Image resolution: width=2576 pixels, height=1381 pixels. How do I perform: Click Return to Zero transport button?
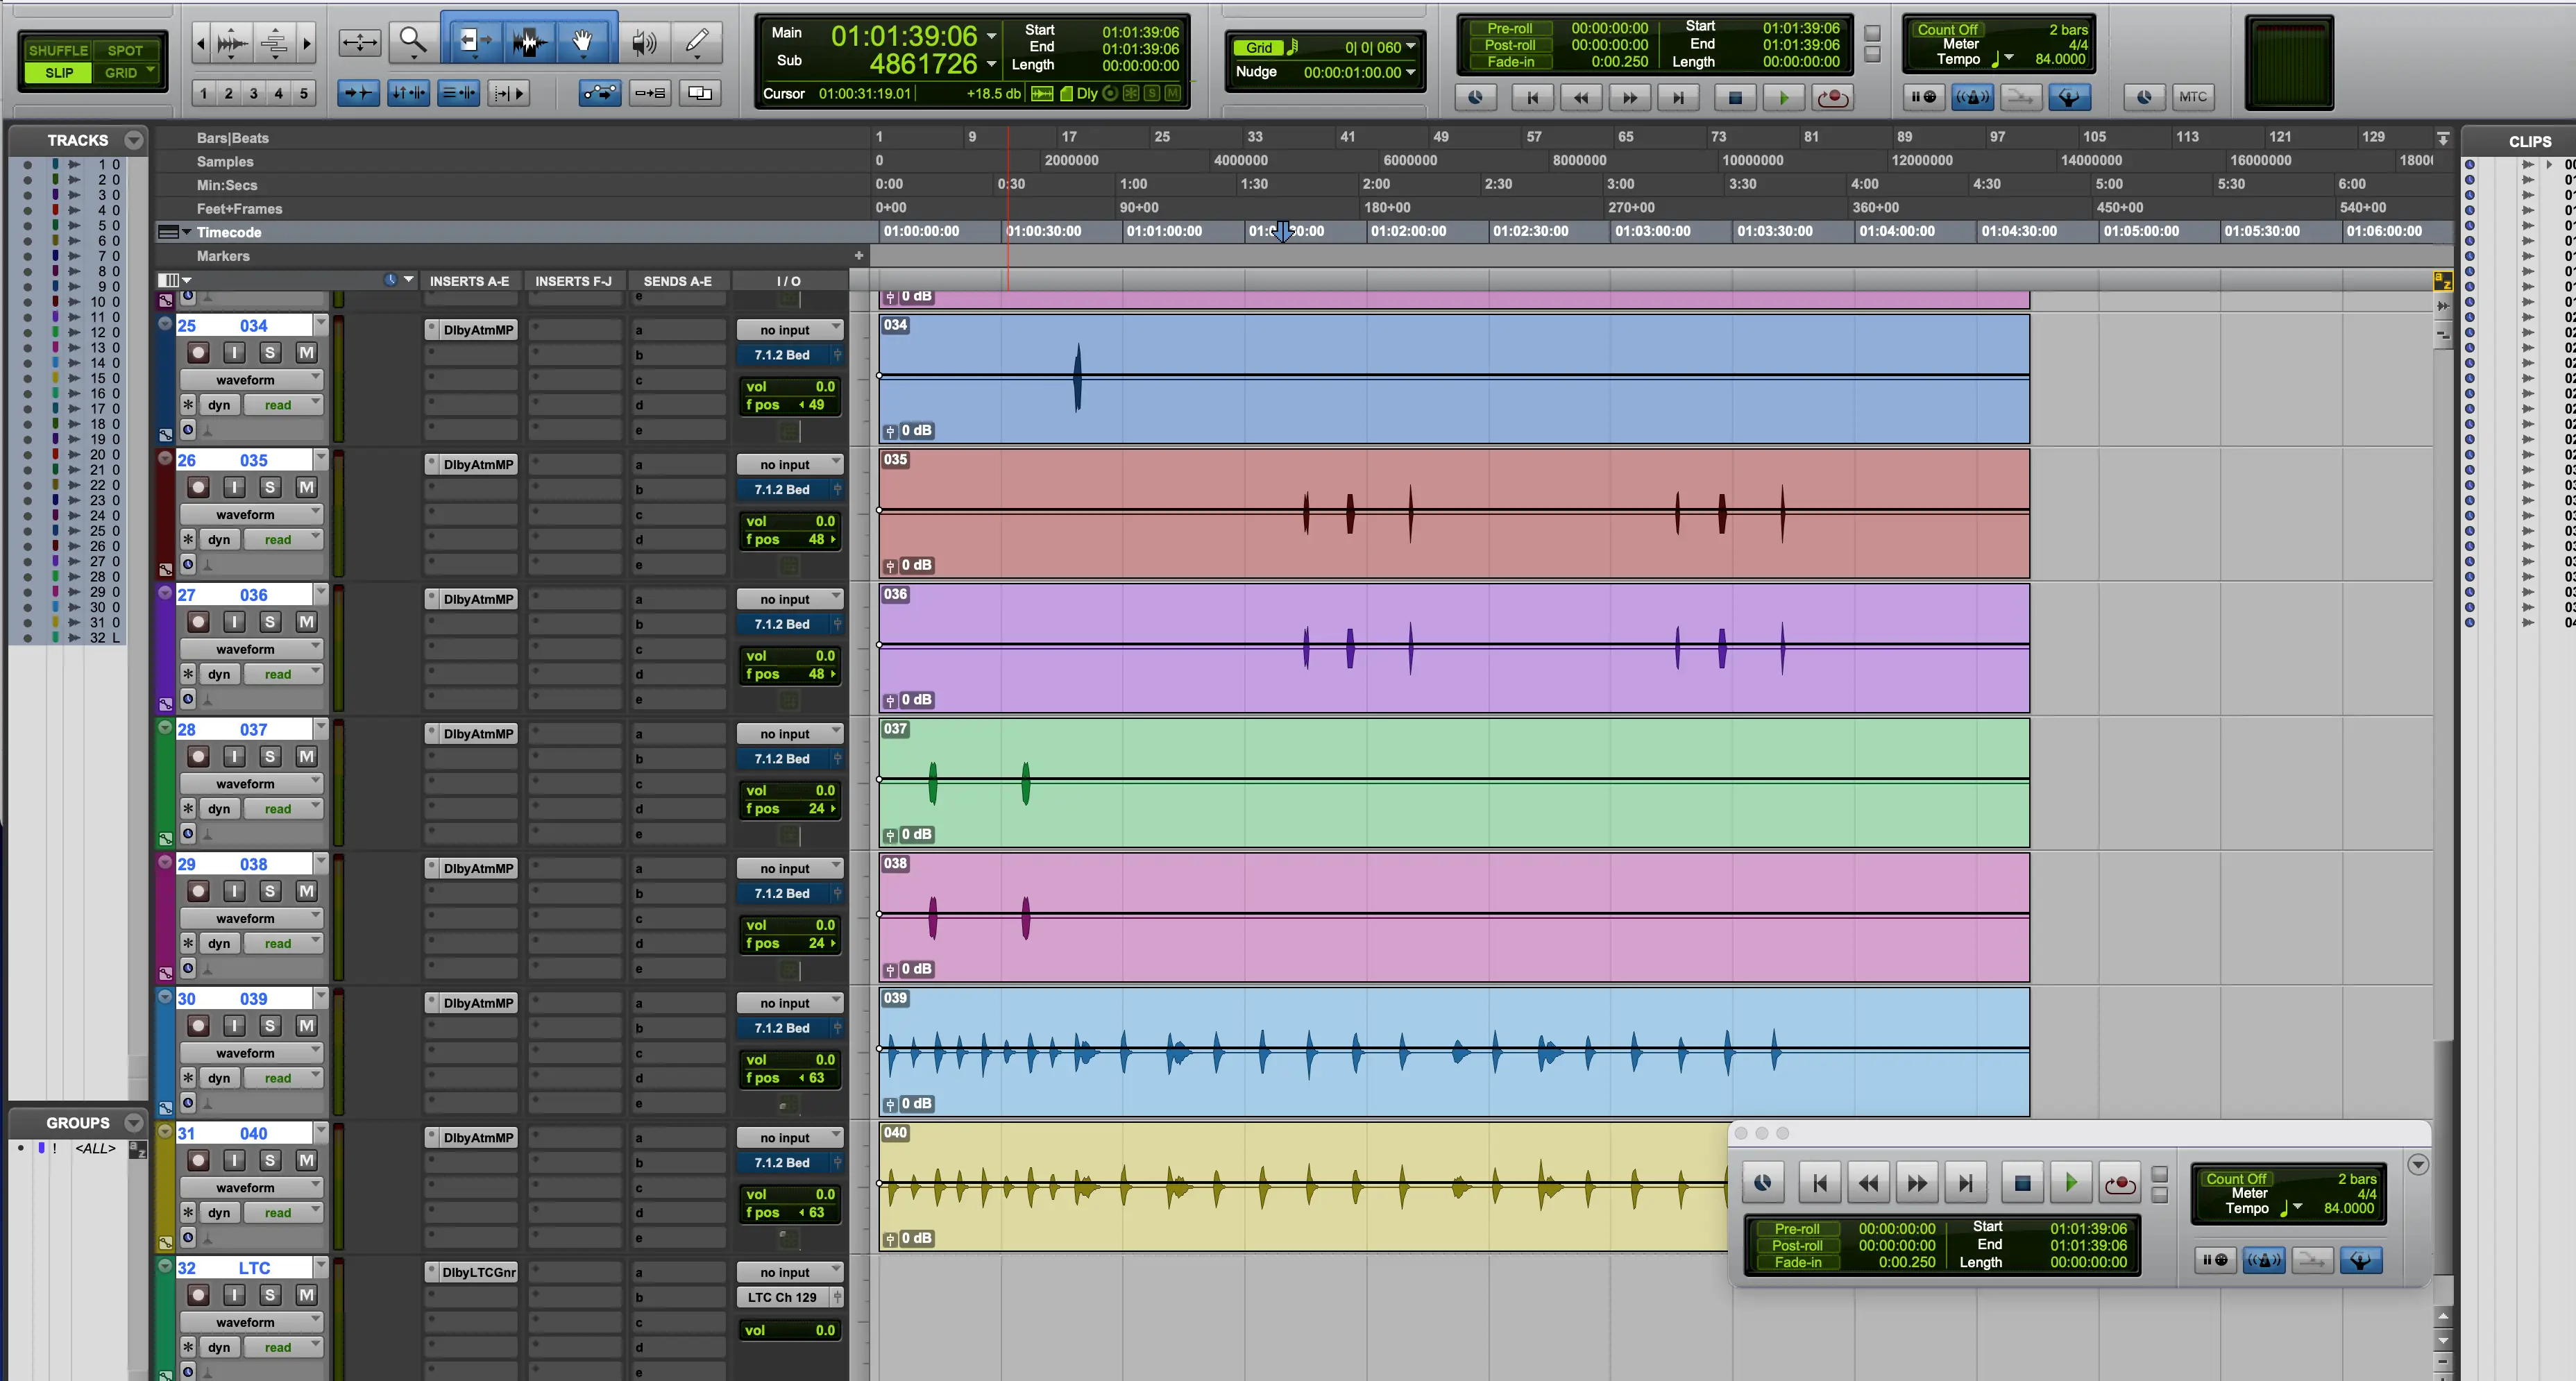click(x=1531, y=97)
